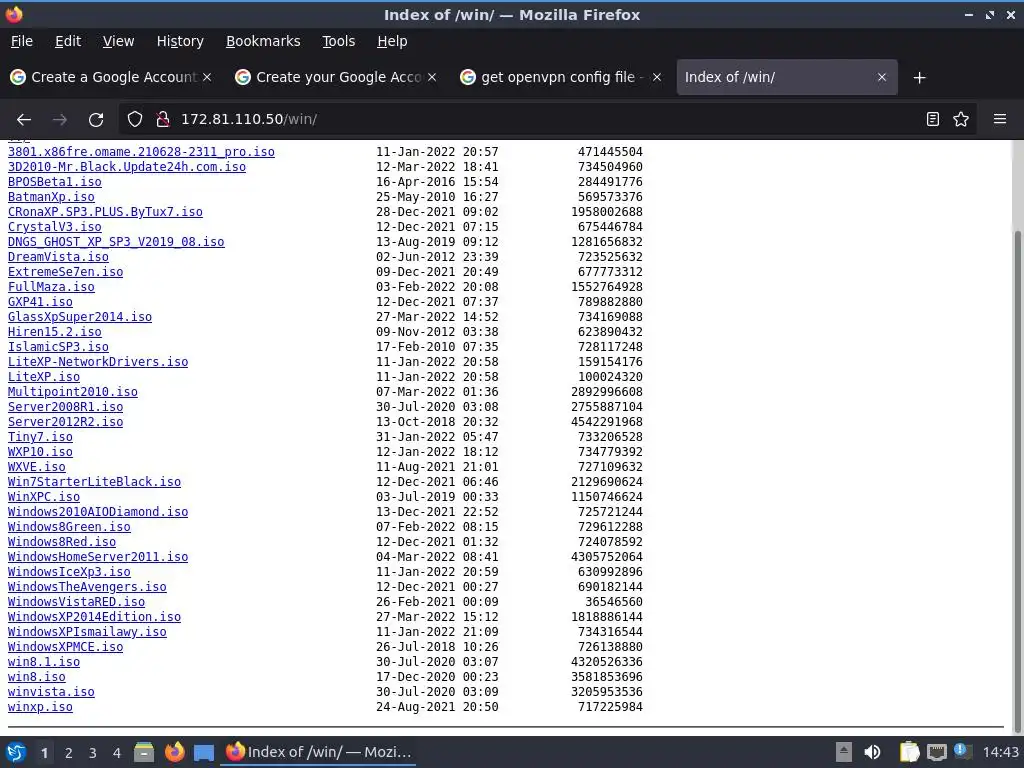The width and height of the screenshot is (1024, 768).
Task: Switch to the 'Create a Google Account' tab
Action: pos(112,77)
